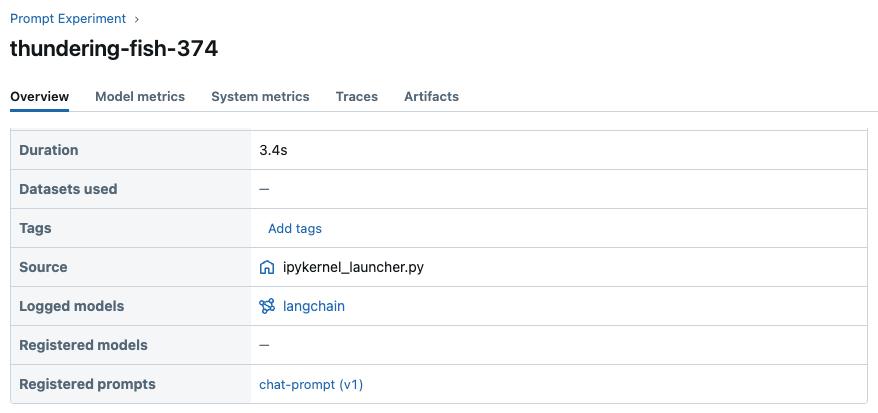Open the chat-prompt (v1) registered prompt
The height and width of the screenshot is (413, 878).
point(311,384)
